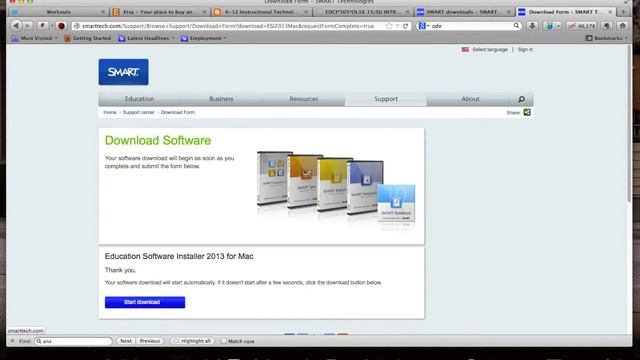Close the Workouts tab
640x360 pixels.
click(103, 12)
